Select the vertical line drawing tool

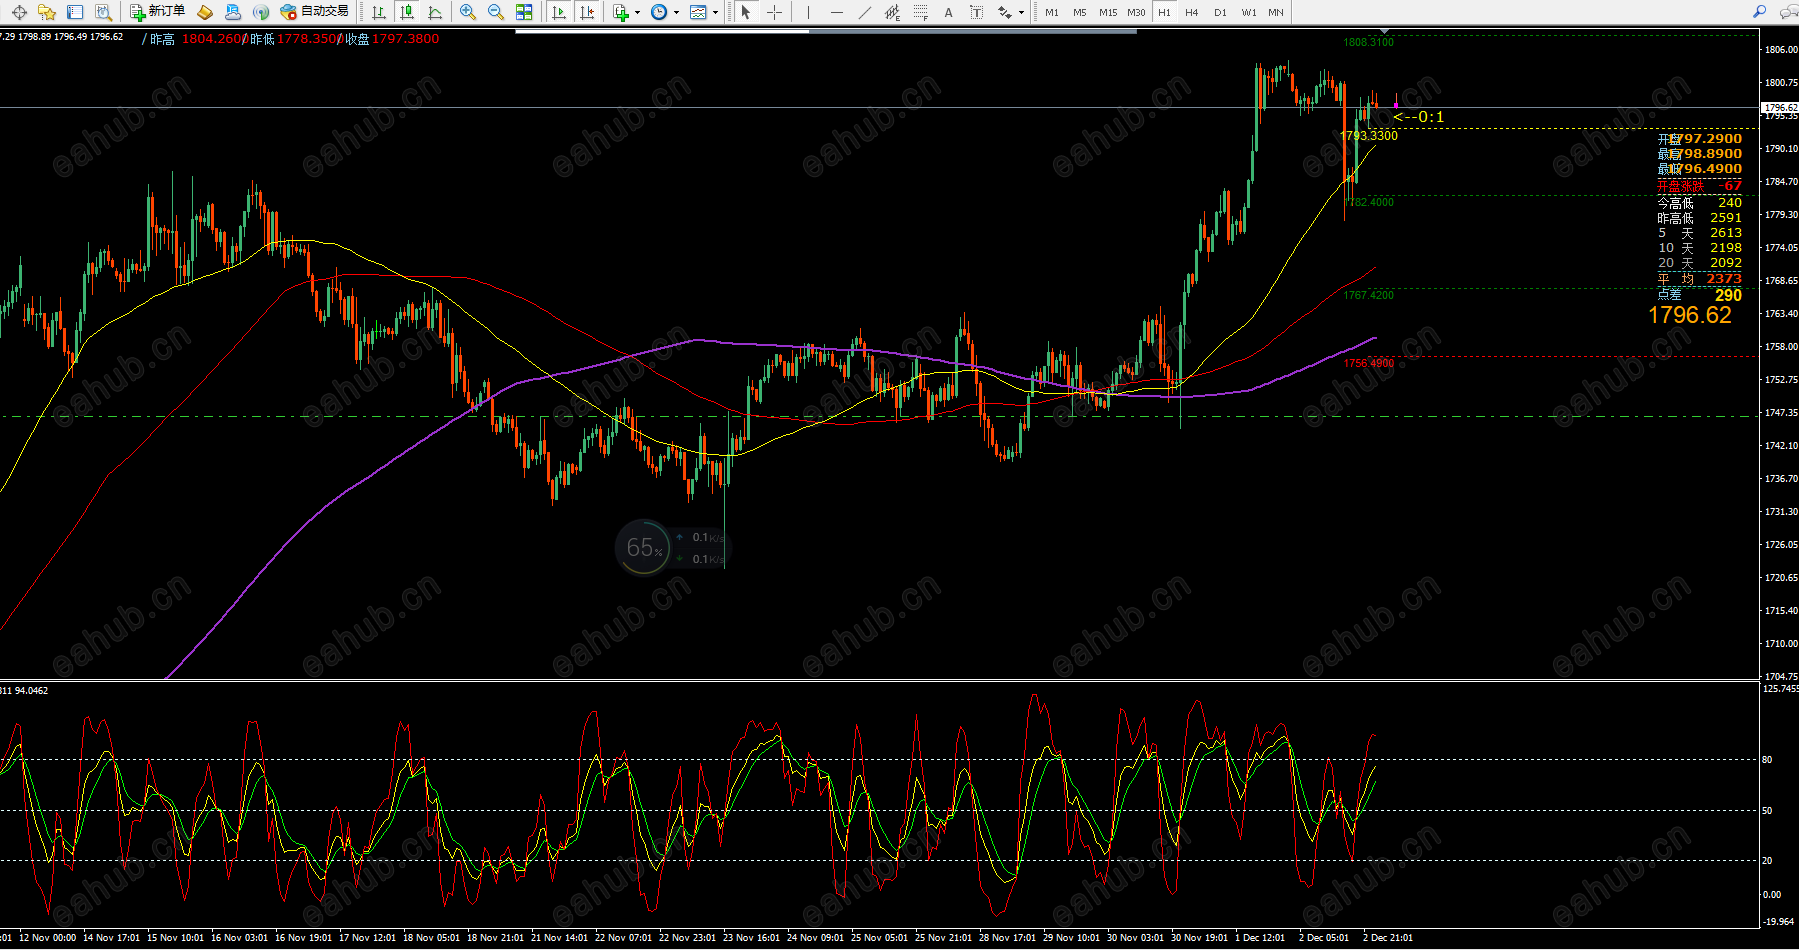pyautogui.click(x=808, y=12)
